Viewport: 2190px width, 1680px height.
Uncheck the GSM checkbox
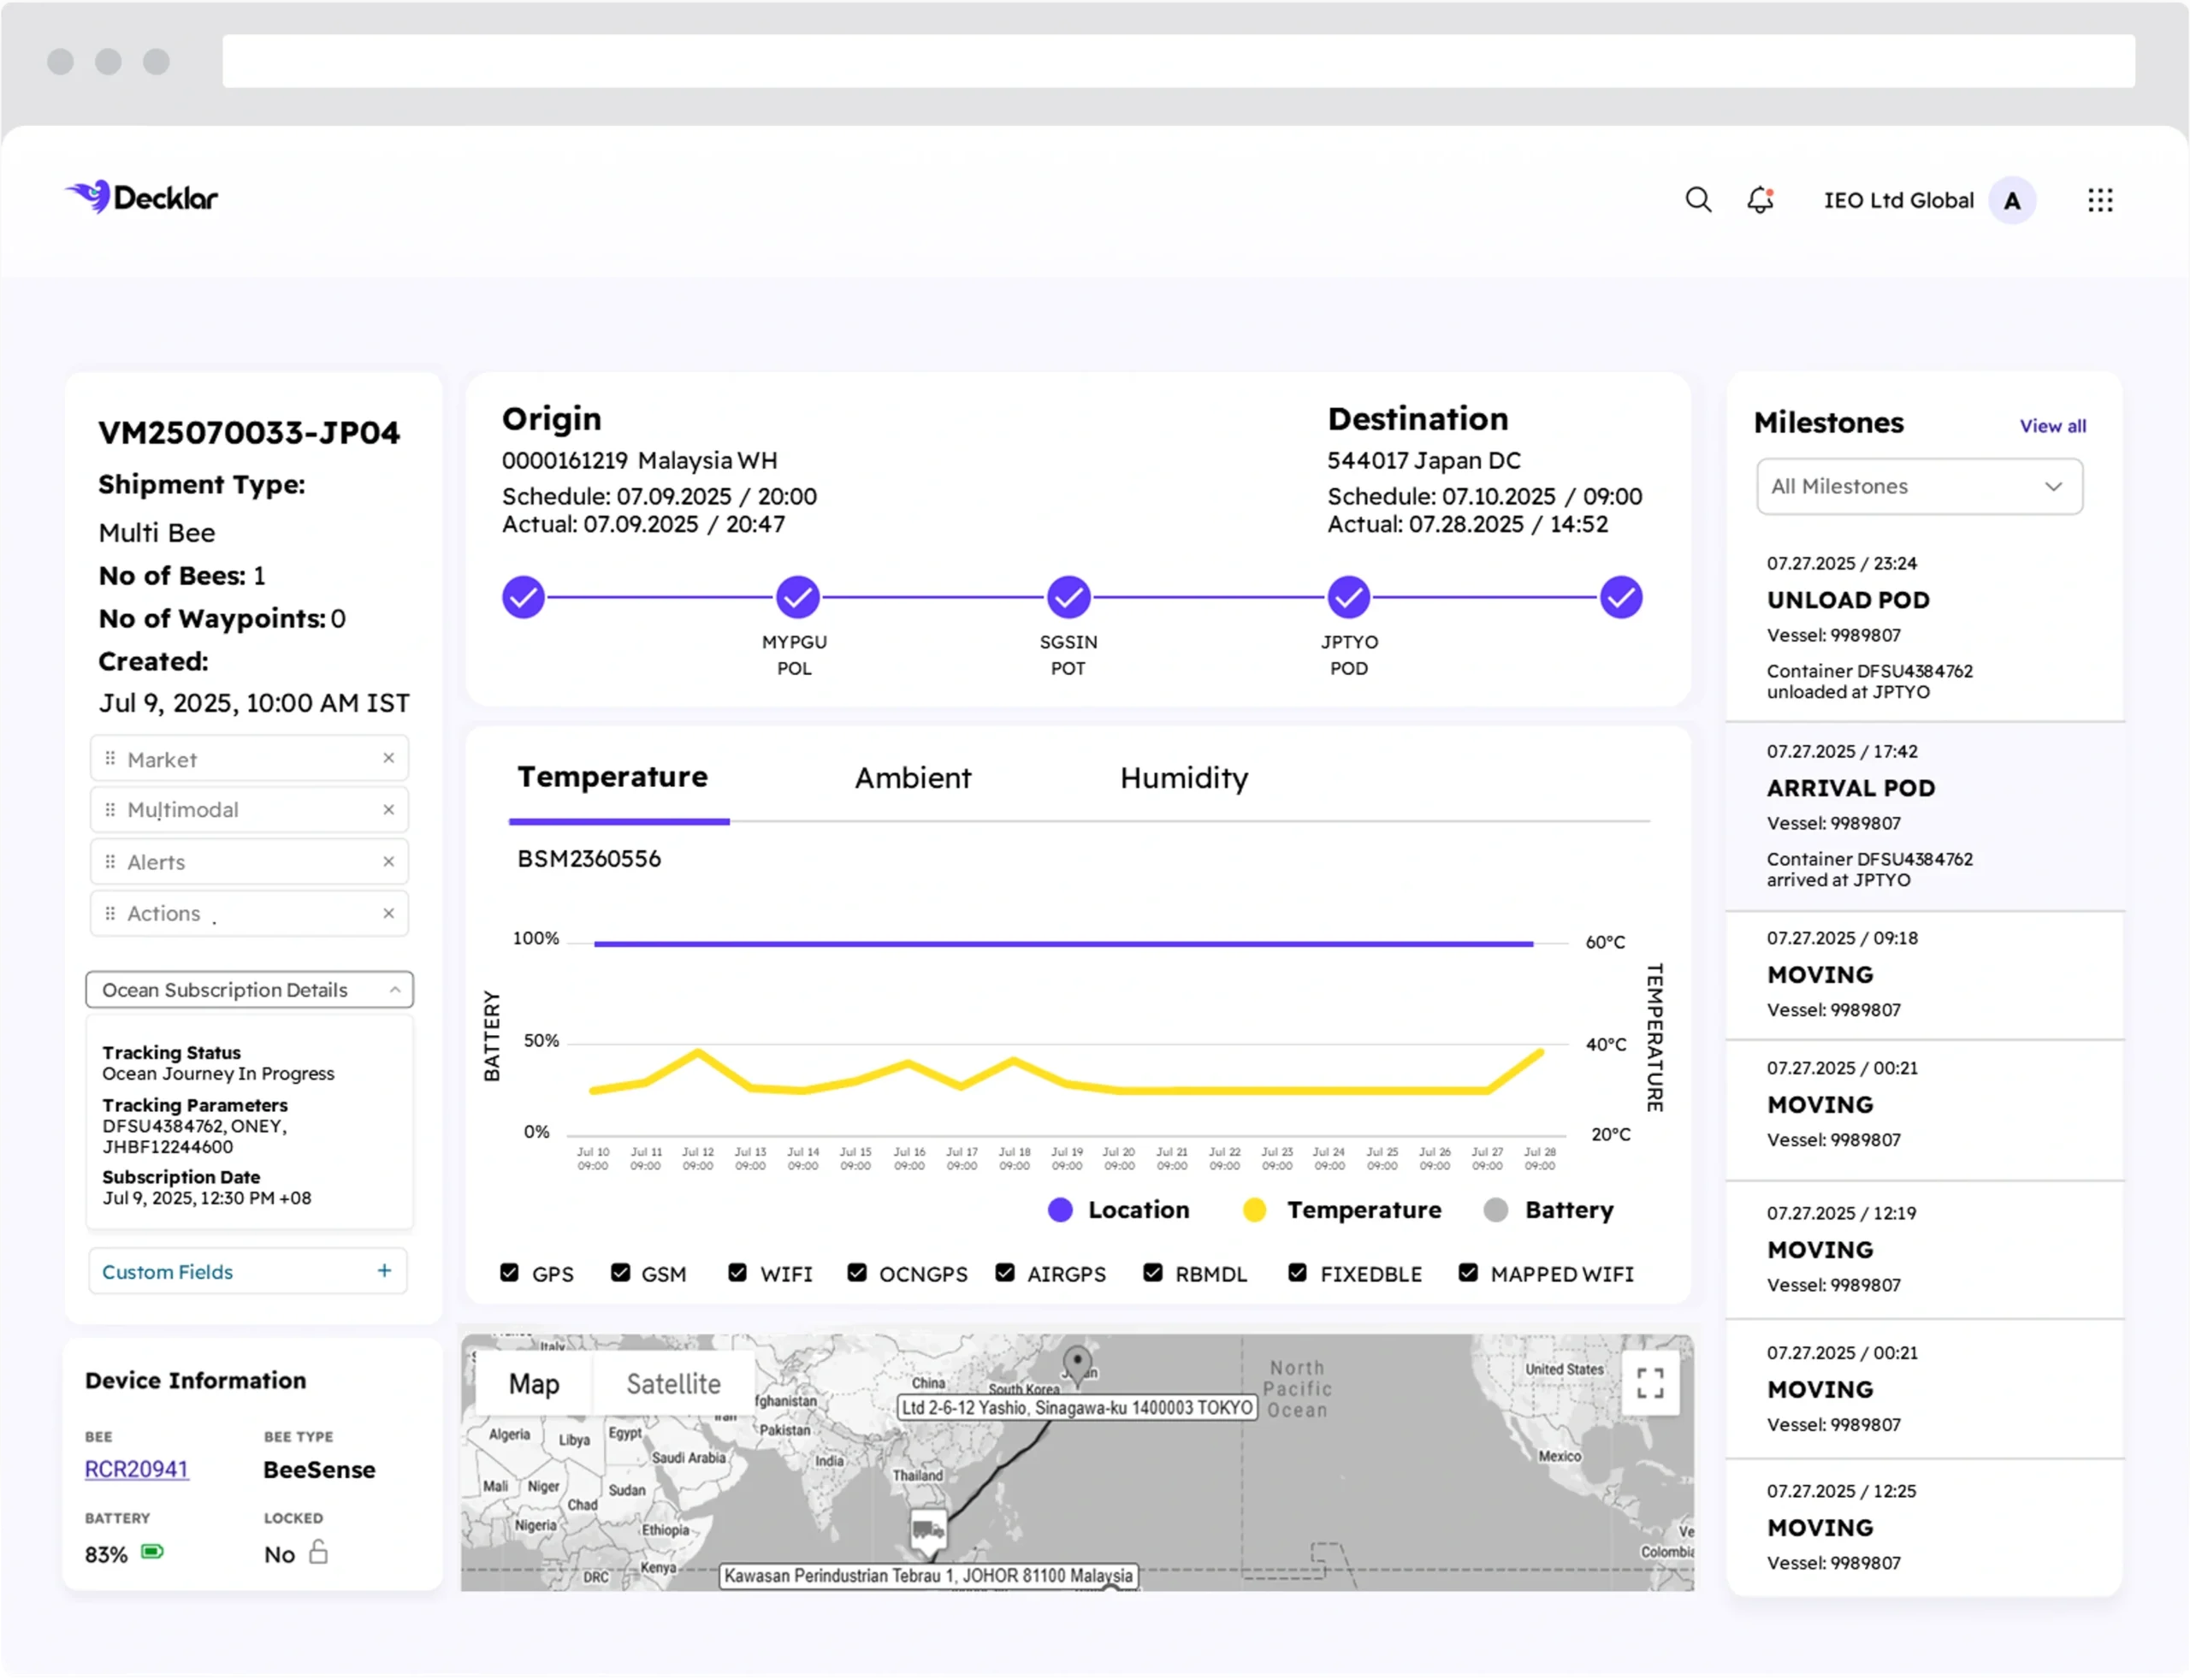(x=620, y=1272)
